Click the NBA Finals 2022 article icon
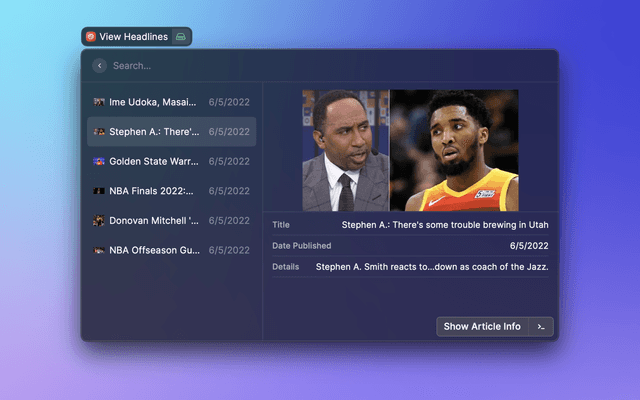 [x=99, y=190]
